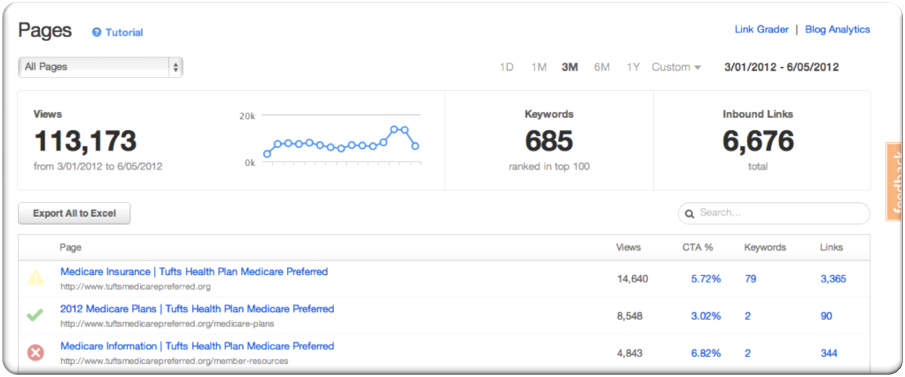This screenshot has width=905, height=377.
Task: Click the 3,365 links count
Action: coord(833,279)
